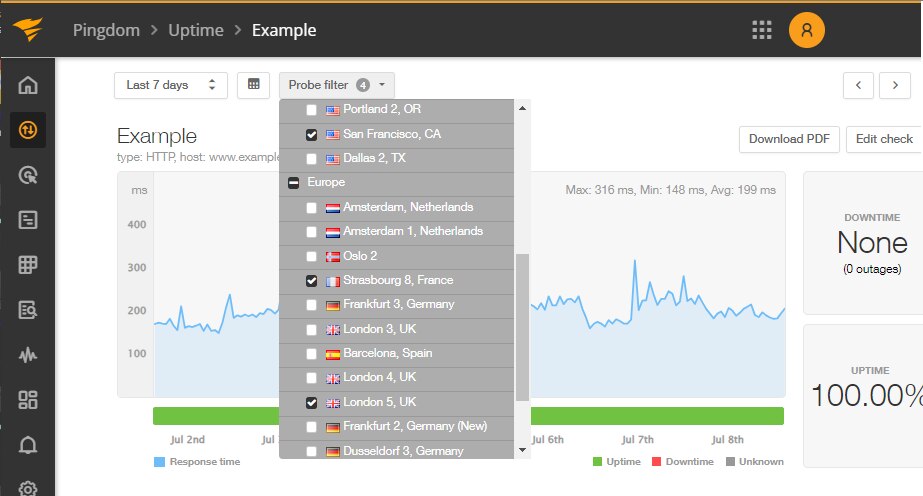Open the table grid sidebar icon
Viewport: 923px width, 496px height.
(x=28, y=265)
